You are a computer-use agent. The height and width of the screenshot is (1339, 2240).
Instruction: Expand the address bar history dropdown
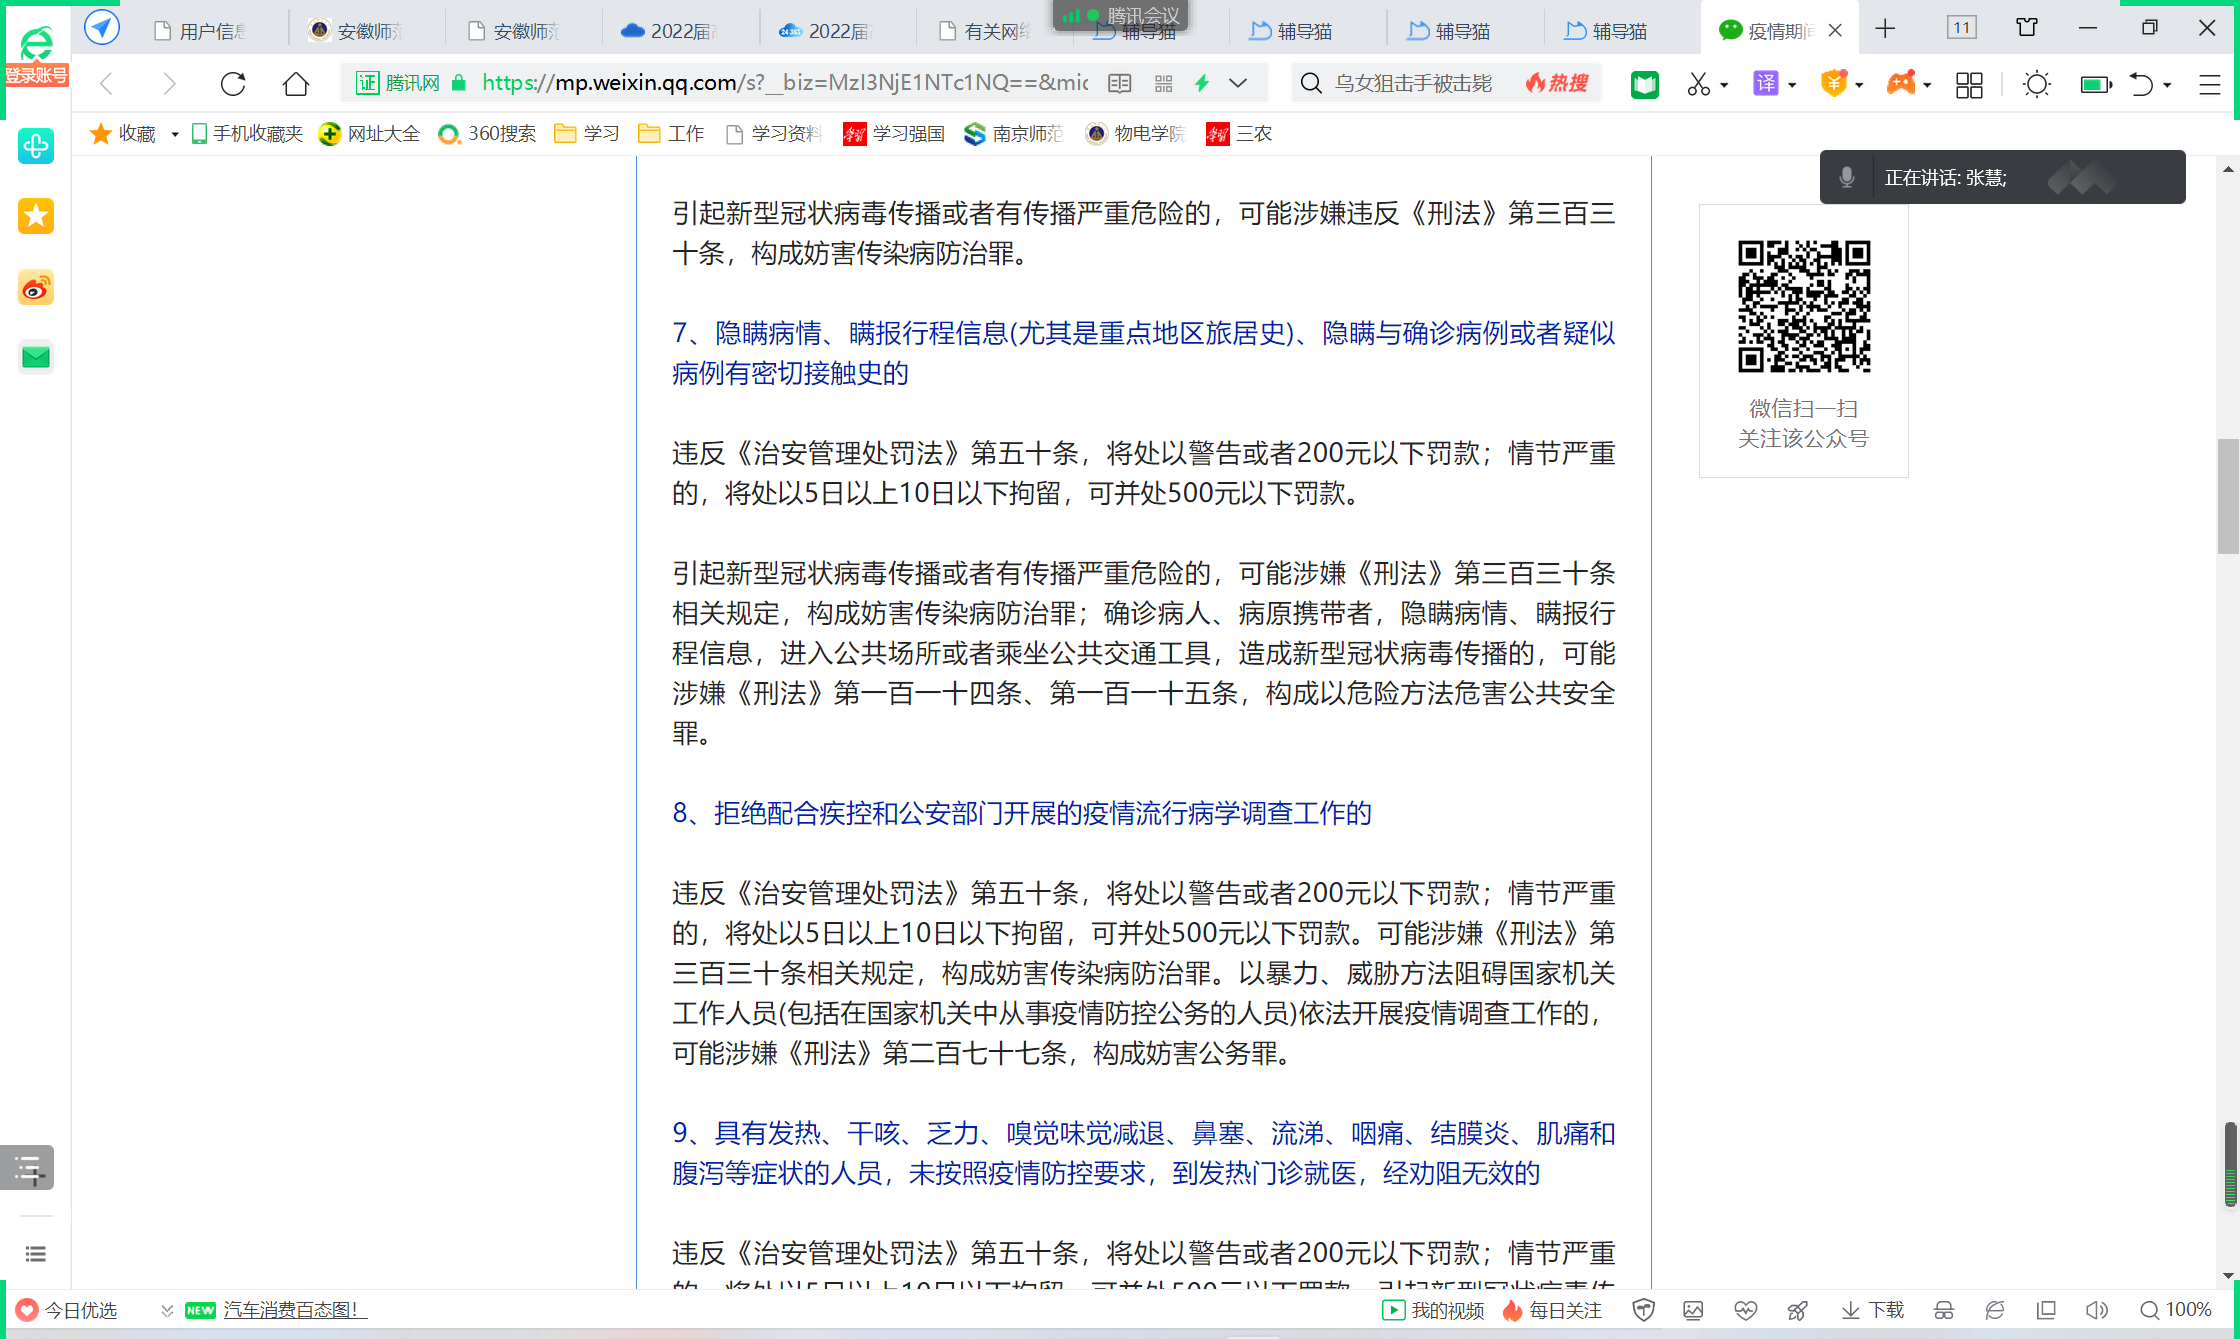tap(1238, 84)
